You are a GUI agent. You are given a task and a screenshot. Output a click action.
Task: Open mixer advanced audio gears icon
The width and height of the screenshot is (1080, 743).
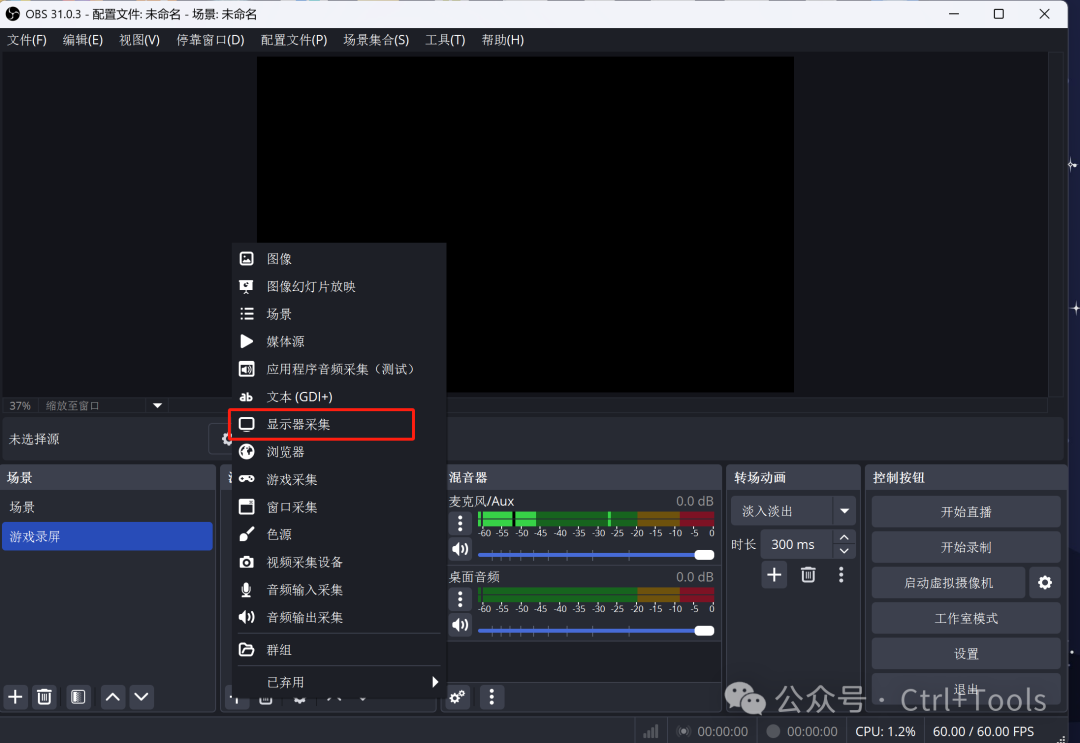(458, 697)
